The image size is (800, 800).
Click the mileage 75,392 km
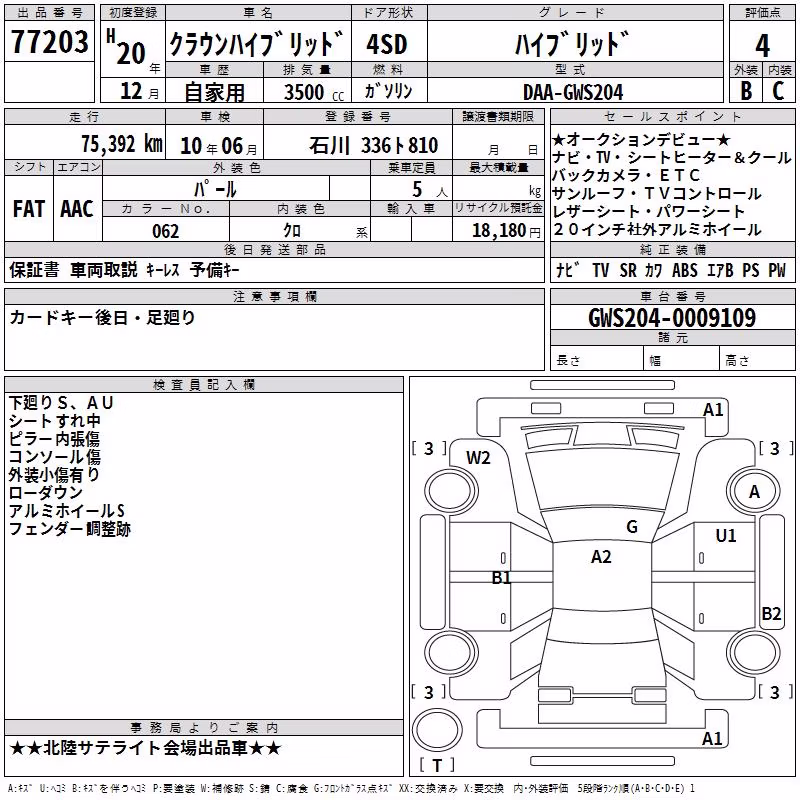click(x=122, y=144)
